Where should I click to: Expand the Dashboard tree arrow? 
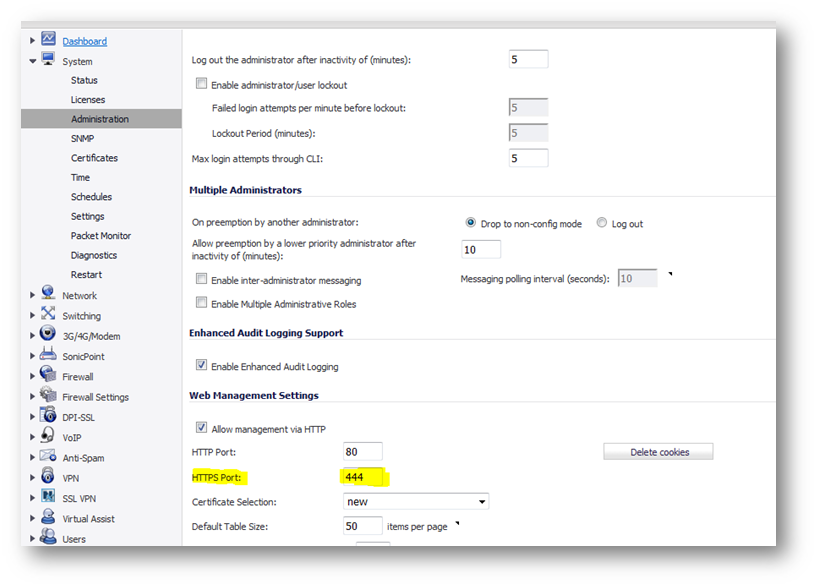(x=32, y=41)
